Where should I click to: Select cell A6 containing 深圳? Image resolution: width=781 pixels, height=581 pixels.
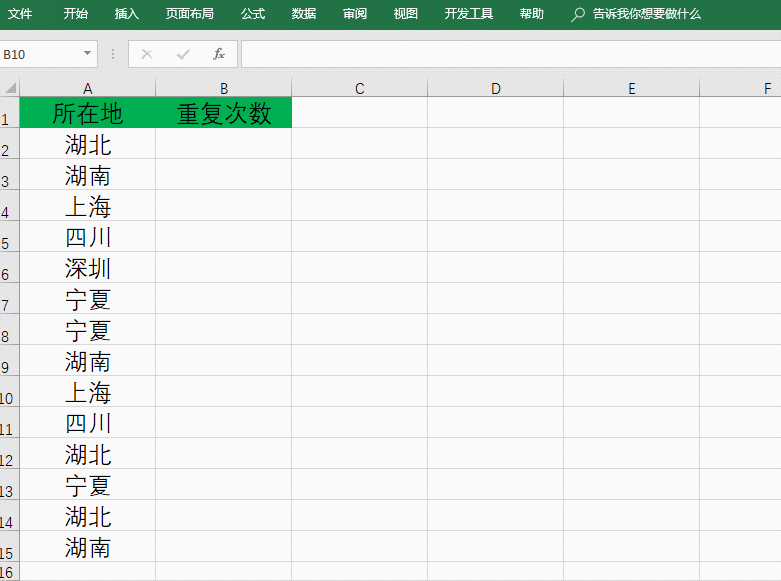[88, 267]
